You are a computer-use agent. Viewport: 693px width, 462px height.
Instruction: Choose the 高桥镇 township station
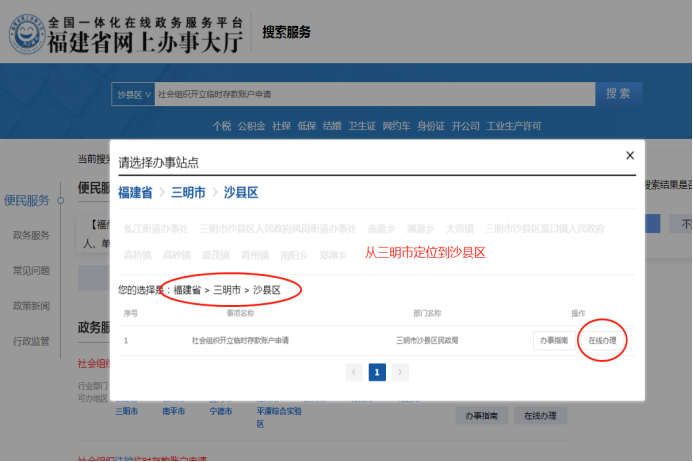coord(137,255)
